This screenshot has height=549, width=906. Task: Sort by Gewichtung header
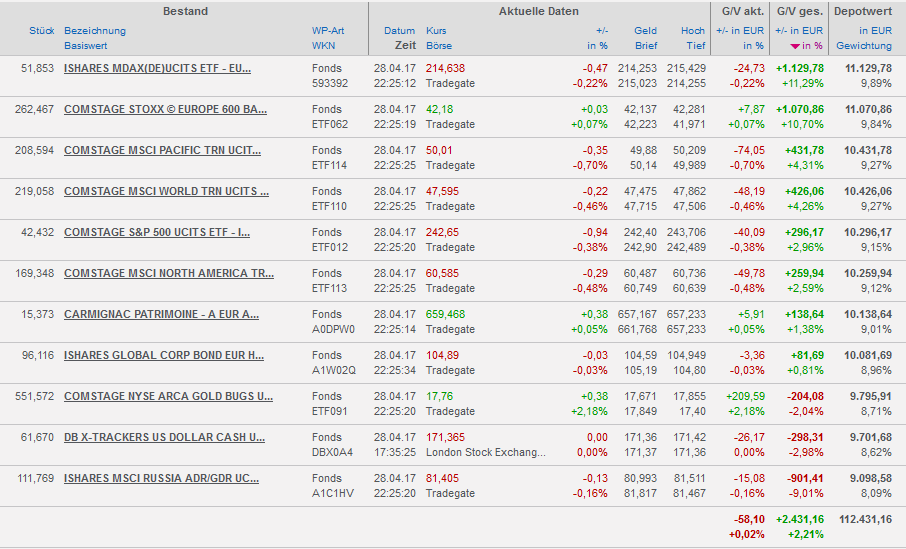[864, 46]
